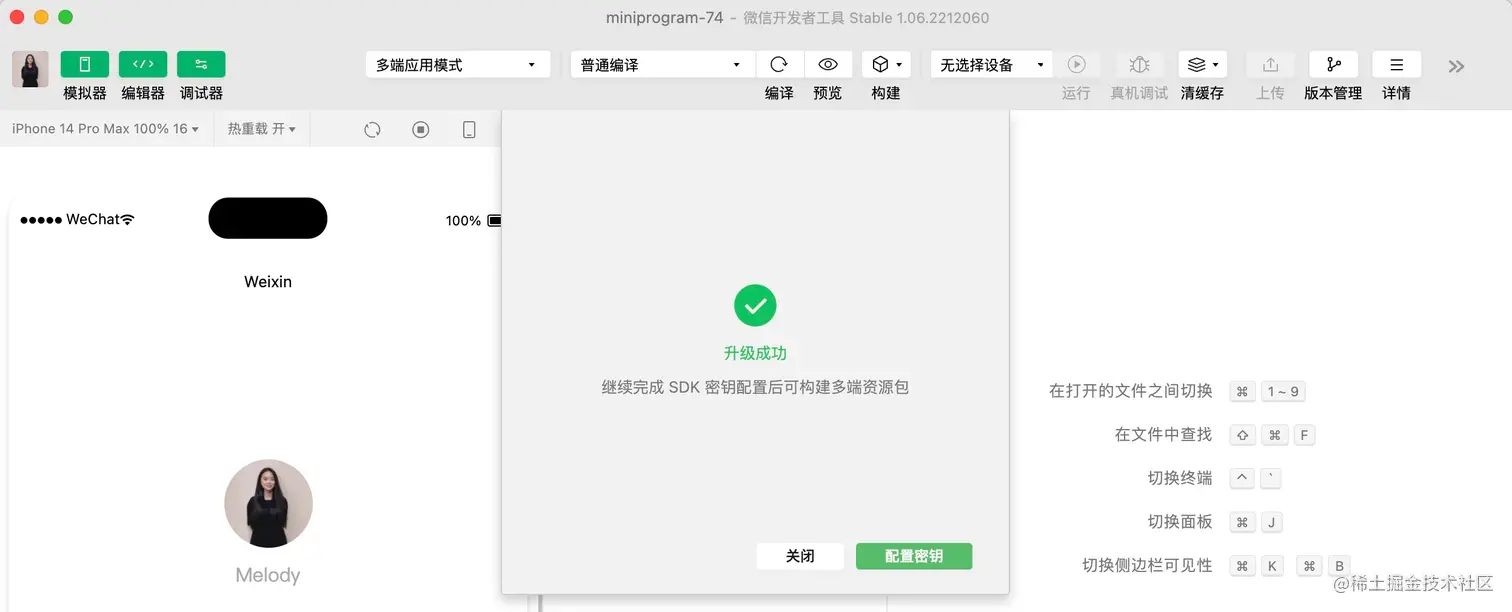Image resolution: width=1512 pixels, height=612 pixels.
Task: Click the 切换终端 shortcut hint
Action: (x=1180, y=478)
